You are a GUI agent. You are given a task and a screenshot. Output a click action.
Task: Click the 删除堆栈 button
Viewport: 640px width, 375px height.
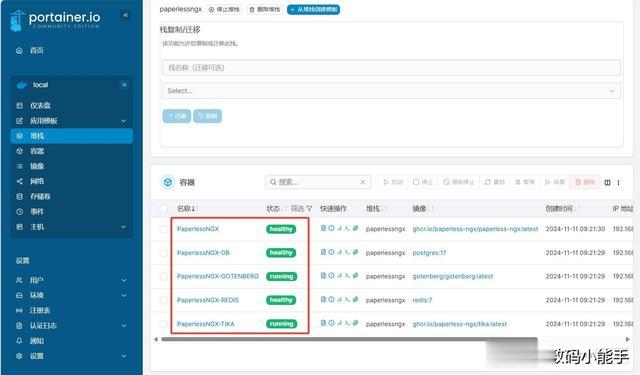(264, 9)
